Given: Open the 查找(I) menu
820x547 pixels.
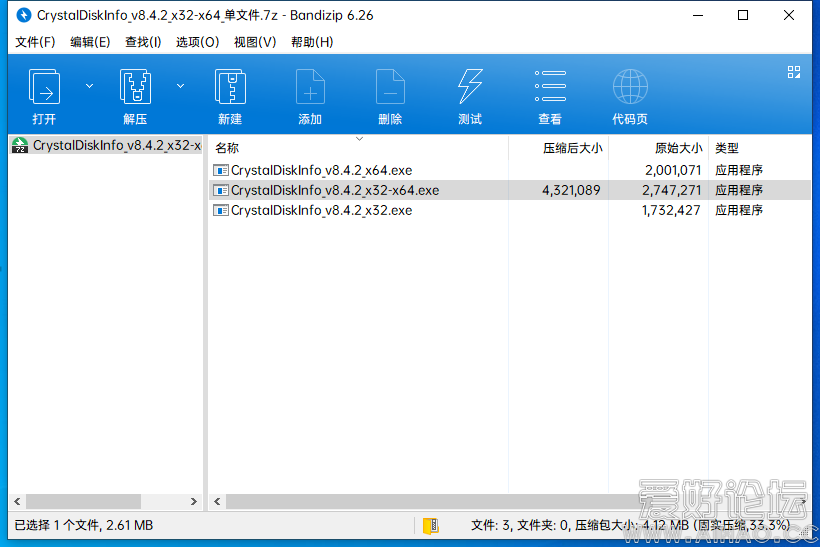Looking at the screenshot, I should (x=143, y=42).
